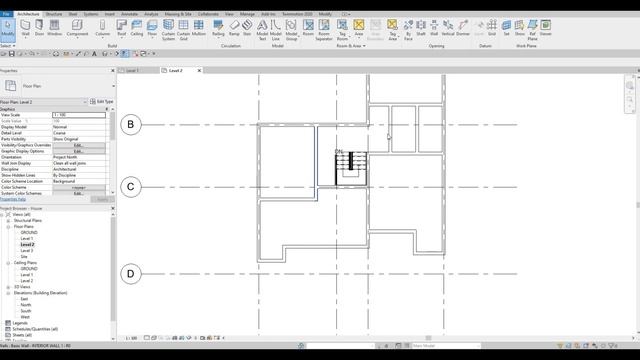Open the Annotate ribbon tab
The height and width of the screenshot is (360, 640).
coord(129,14)
